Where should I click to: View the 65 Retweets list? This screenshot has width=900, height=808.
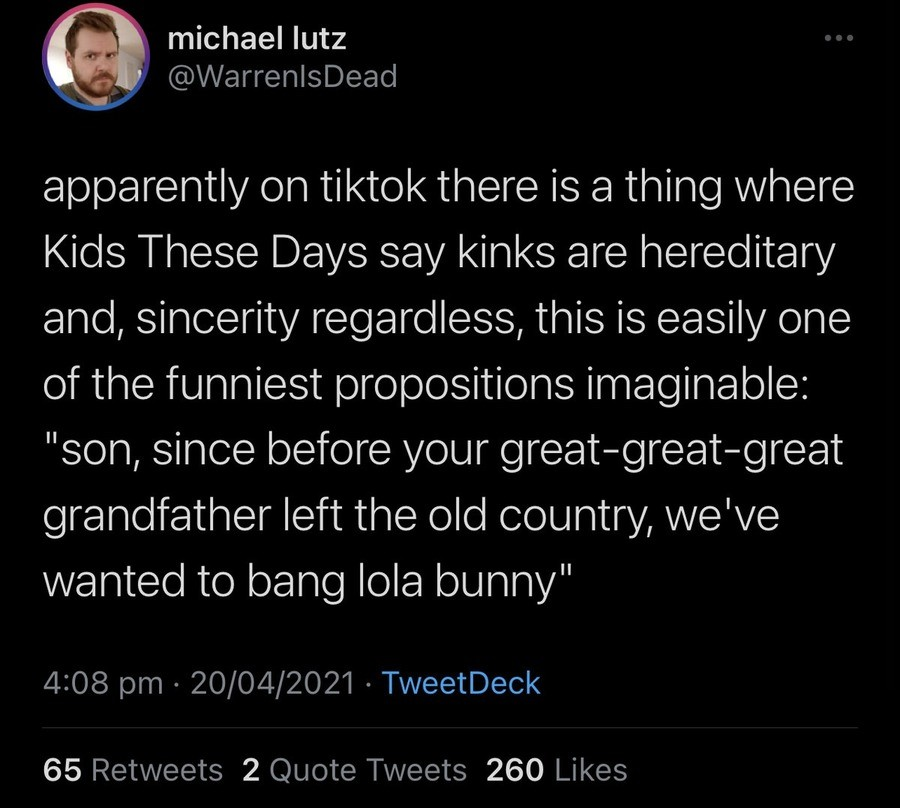click(x=133, y=770)
